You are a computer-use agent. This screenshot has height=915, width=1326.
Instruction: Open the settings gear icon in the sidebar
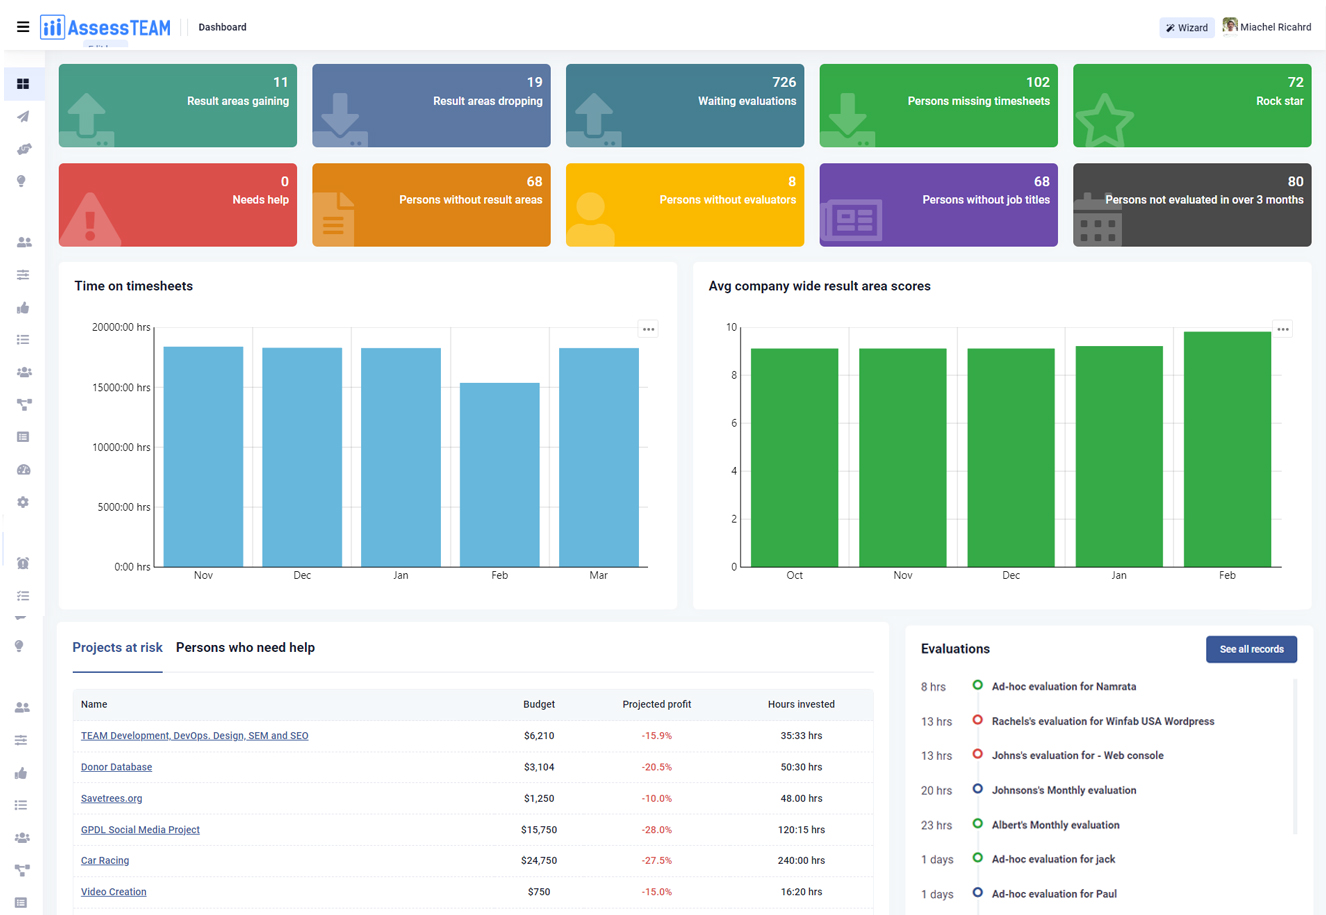[22, 501]
